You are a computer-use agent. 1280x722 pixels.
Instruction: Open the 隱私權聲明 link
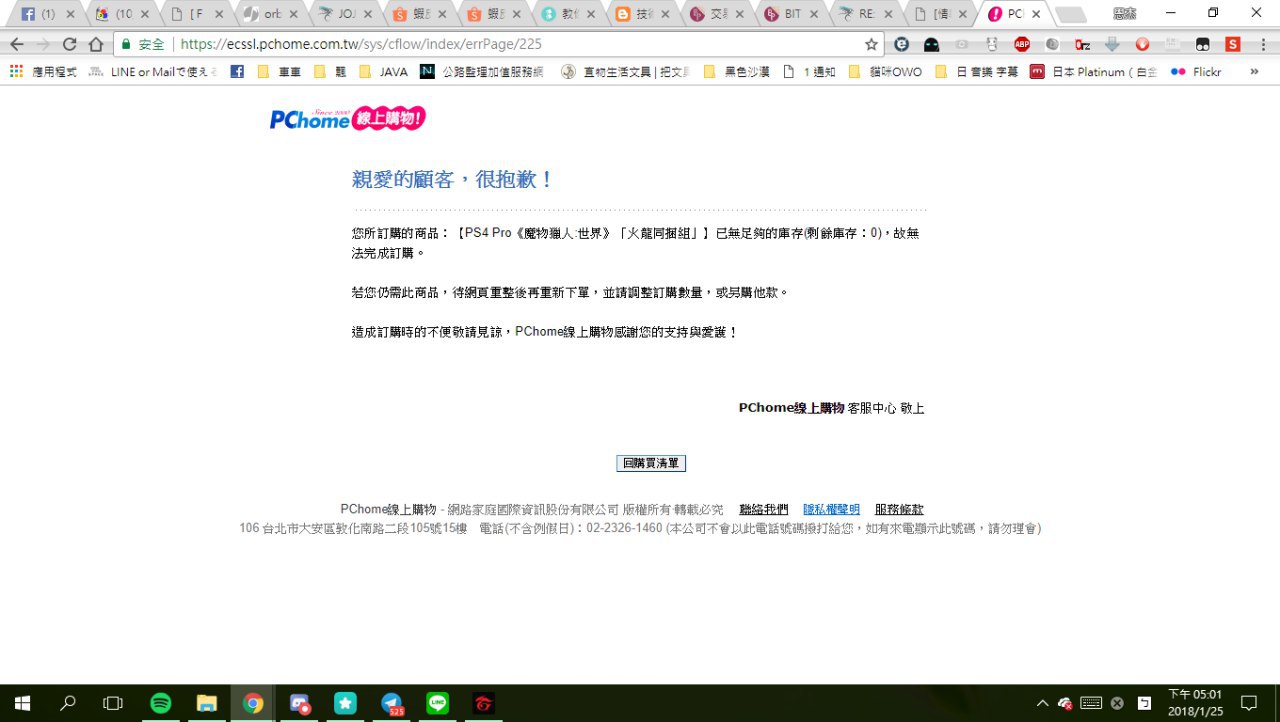[831, 509]
